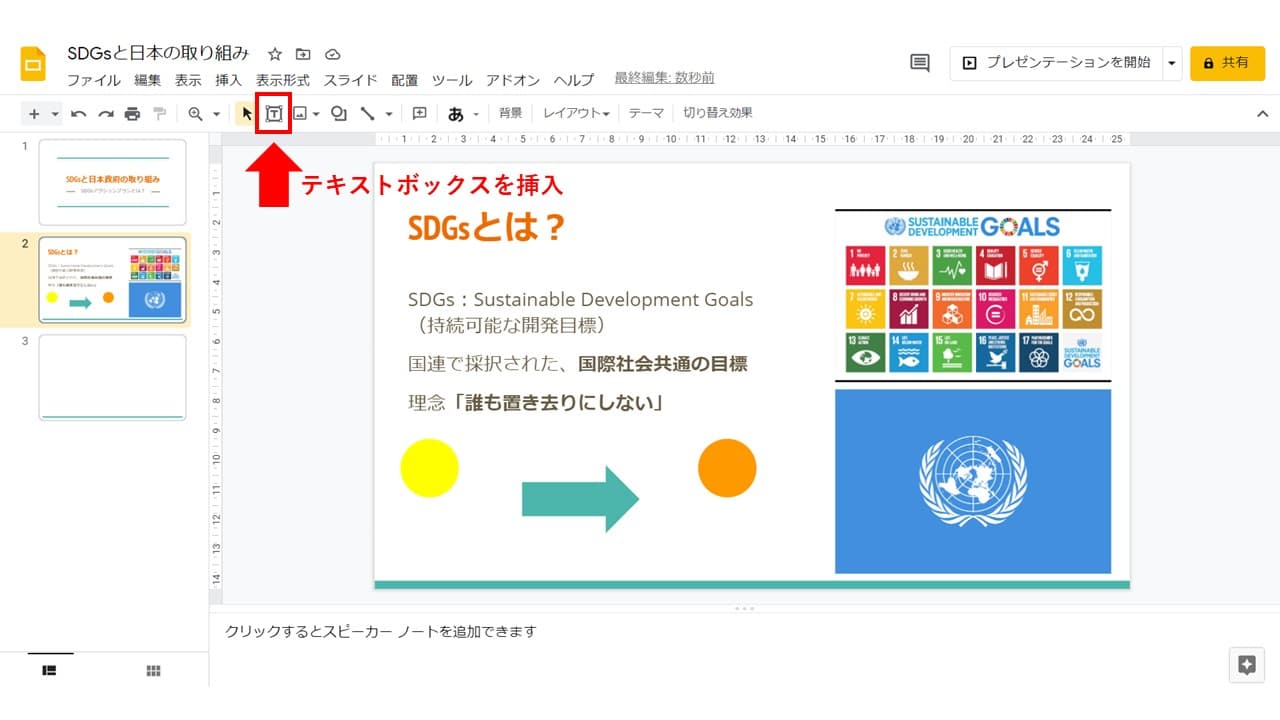Activate the select cursor tool
This screenshot has width=1280, height=720.
[x=246, y=114]
